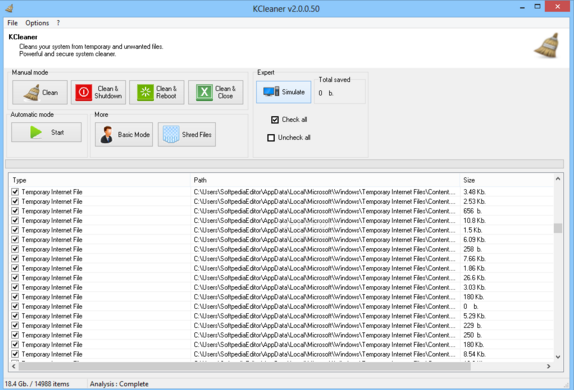
Task: Click the KCleaner title bar broom icon
Action: [10, 8]
